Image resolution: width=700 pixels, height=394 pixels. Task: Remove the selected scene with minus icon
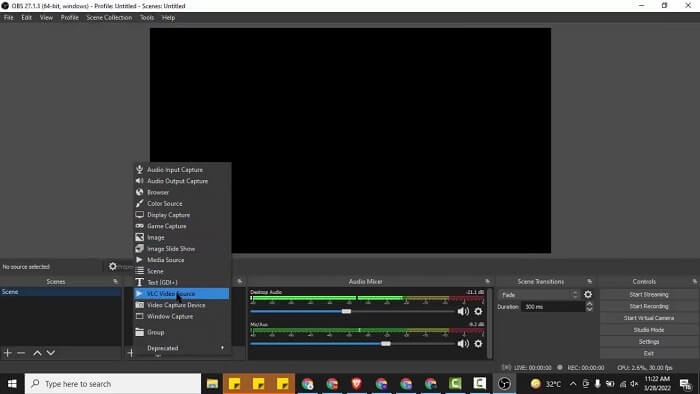click(21, 353)
